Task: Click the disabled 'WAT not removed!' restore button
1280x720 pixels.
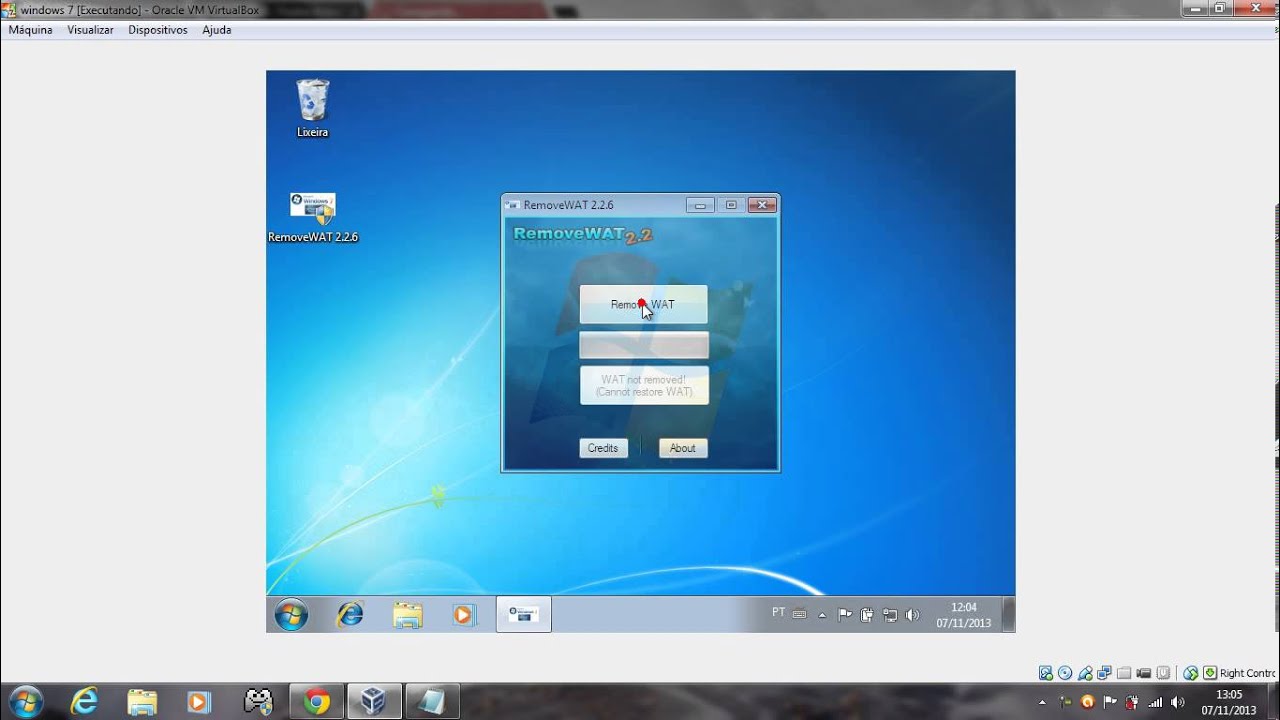Action: 644,386
